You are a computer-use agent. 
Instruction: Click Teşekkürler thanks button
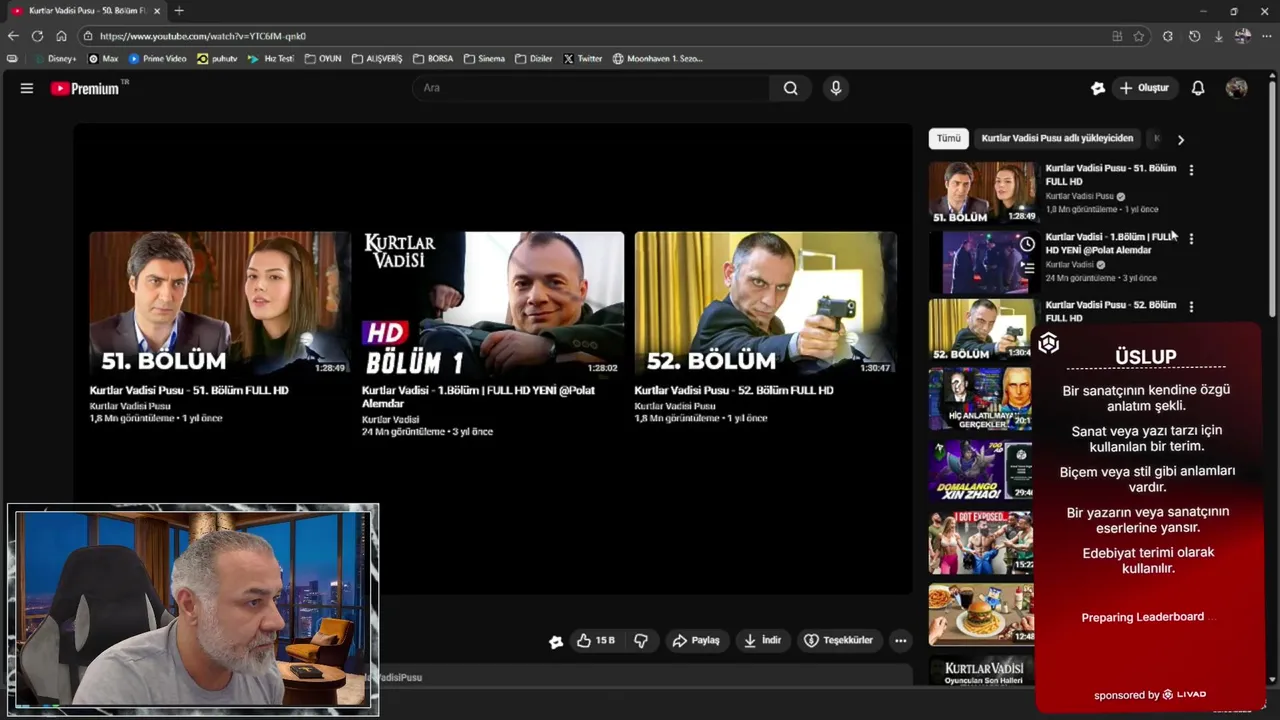[x=839, y=641]
